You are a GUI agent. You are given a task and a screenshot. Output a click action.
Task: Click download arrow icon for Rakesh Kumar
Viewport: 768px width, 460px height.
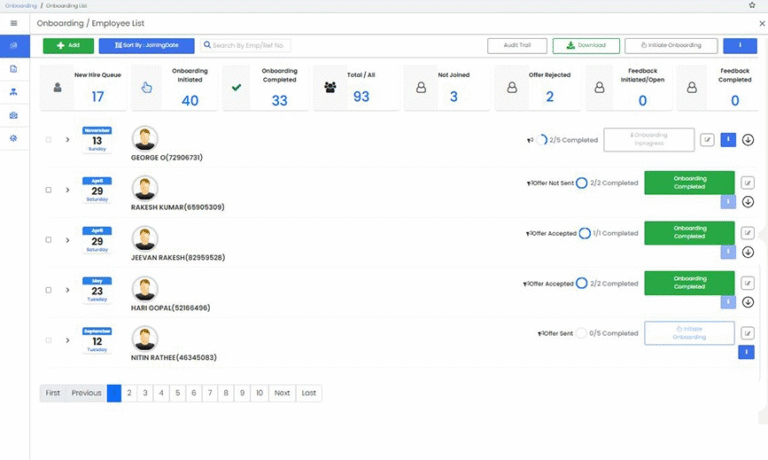[x=748, y=202]
